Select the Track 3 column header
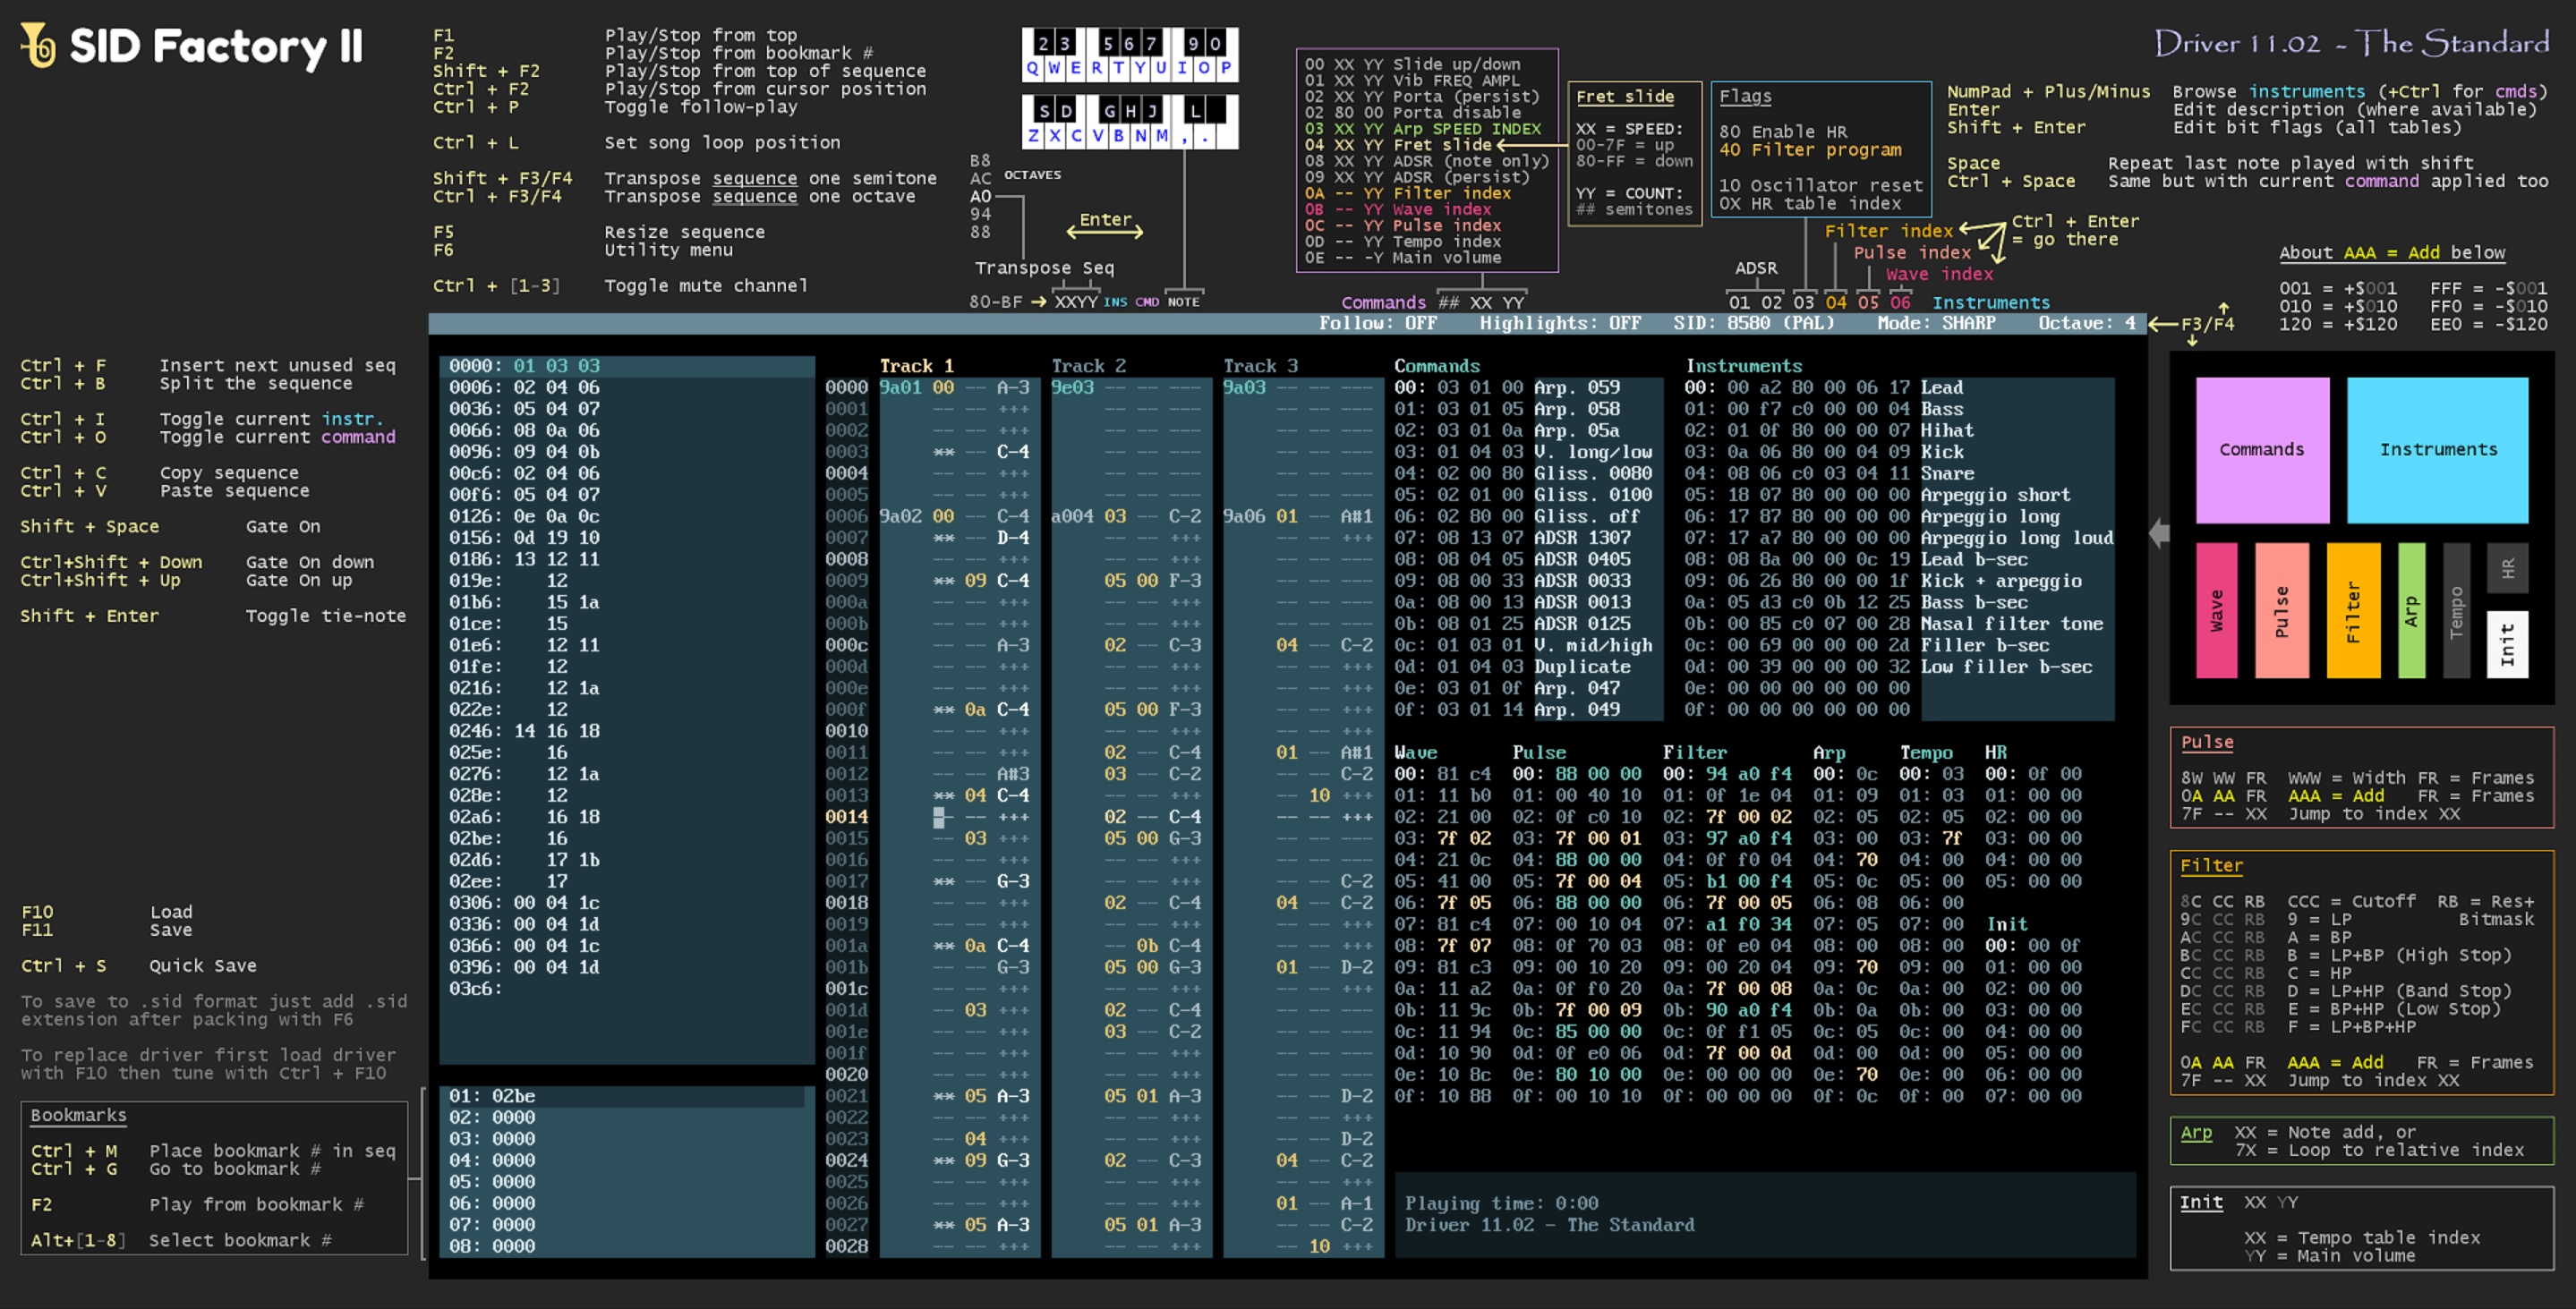2576x1309 pixels. 1260,366
